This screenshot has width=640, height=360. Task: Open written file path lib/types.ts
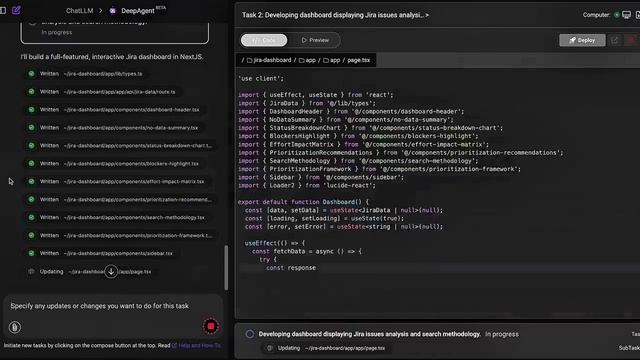[x=103, y=74]
